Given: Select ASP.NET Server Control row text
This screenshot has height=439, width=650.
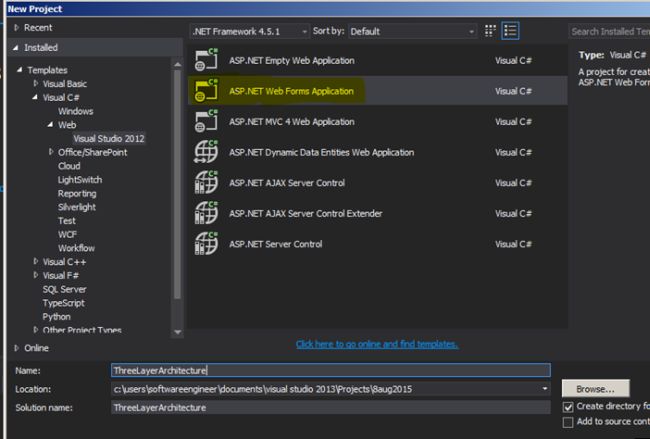Looking at the screenshot, I should tap(275, 244).
